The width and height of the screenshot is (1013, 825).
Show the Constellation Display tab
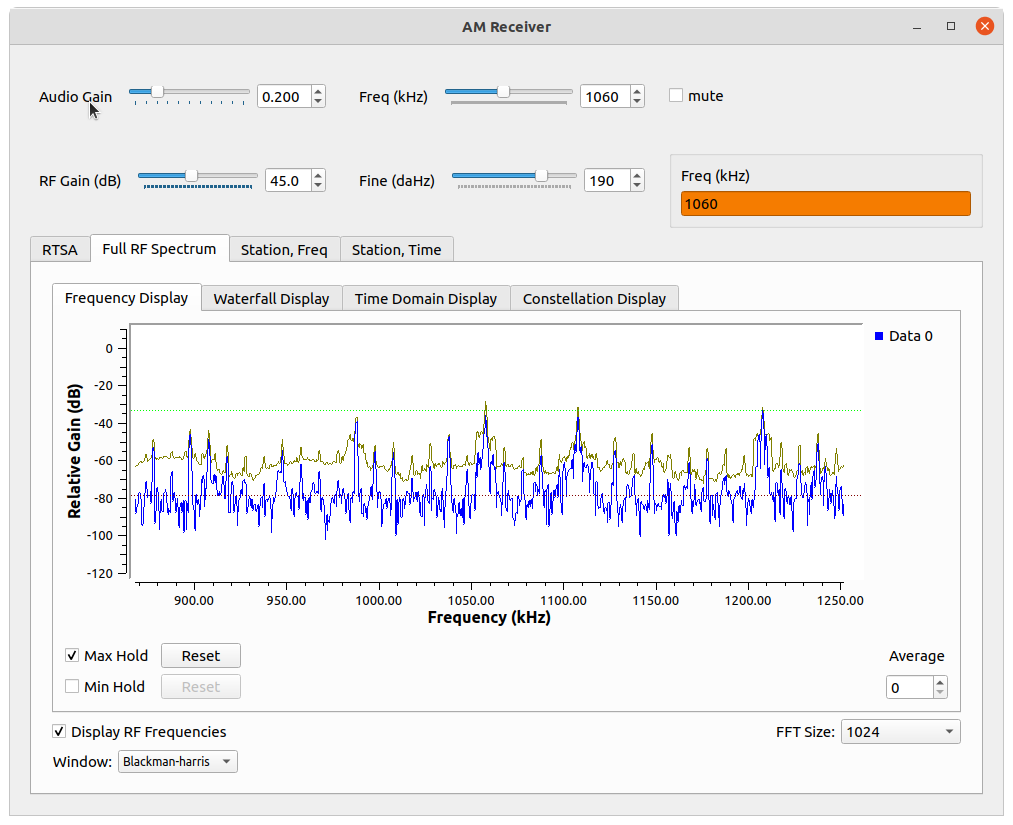click(594, 299)
